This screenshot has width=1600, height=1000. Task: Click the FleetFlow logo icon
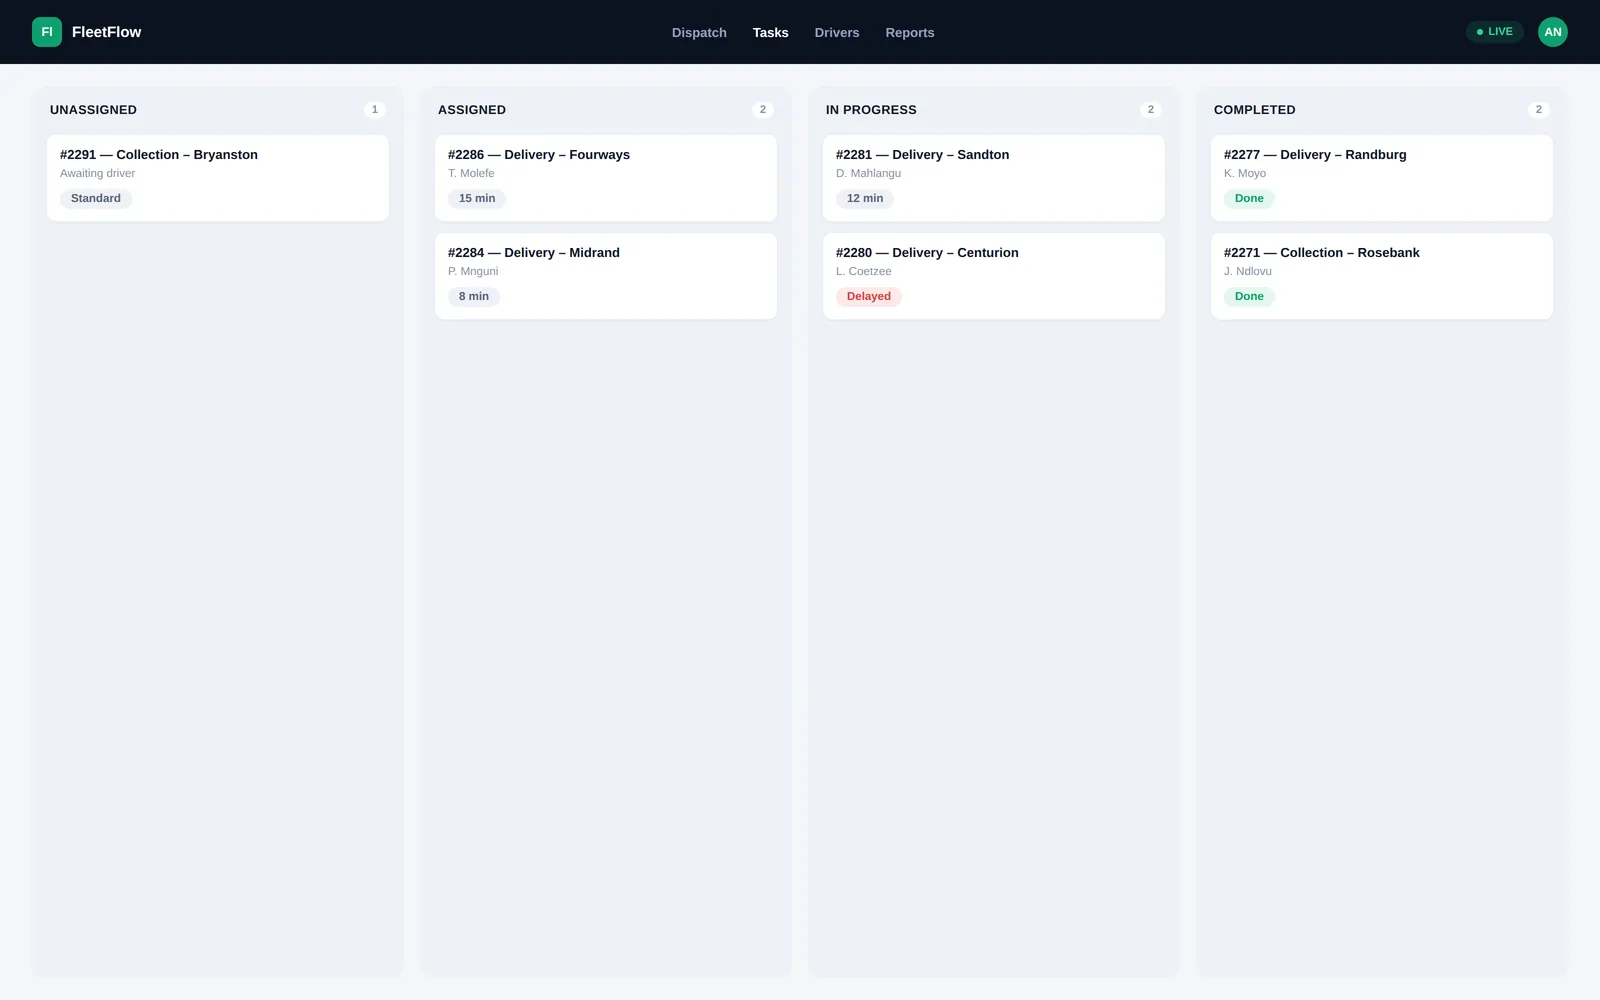click(47, 32)
